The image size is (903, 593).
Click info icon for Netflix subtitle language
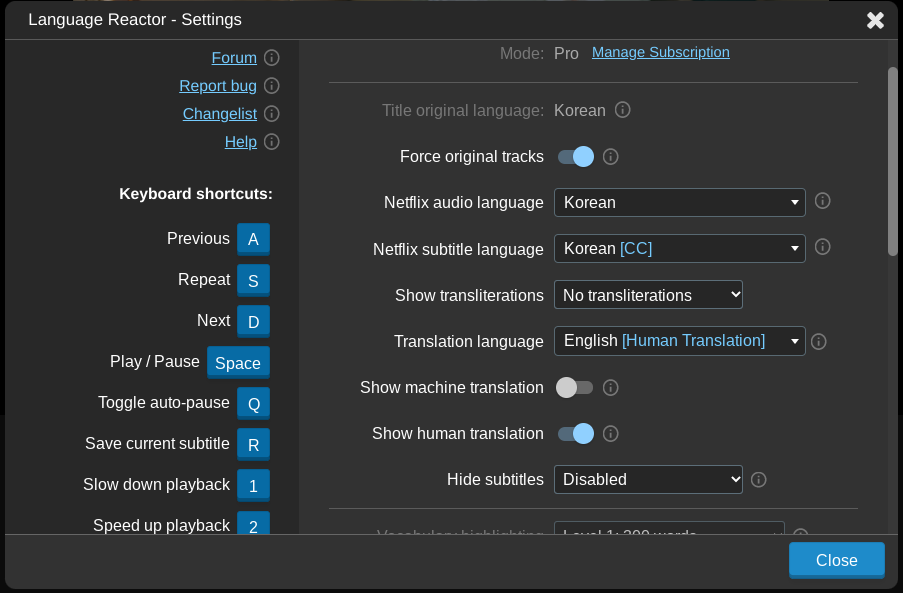tap(822, 247)
